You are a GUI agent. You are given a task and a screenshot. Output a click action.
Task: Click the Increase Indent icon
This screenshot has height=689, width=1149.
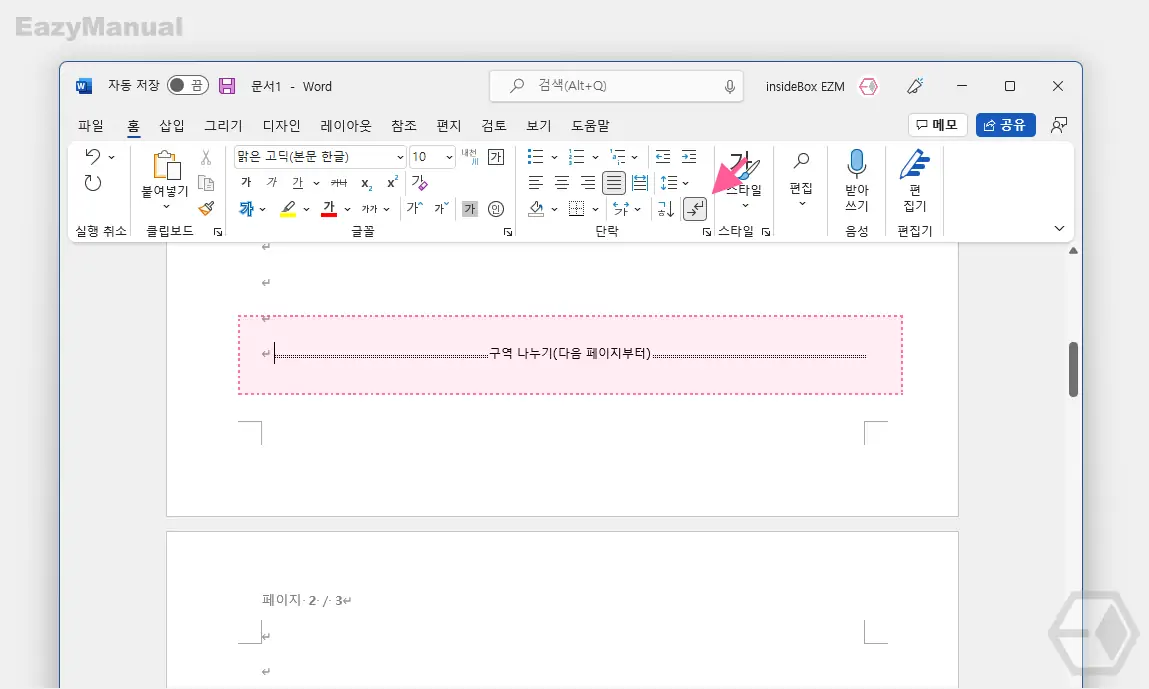click(x=689, y=157)
